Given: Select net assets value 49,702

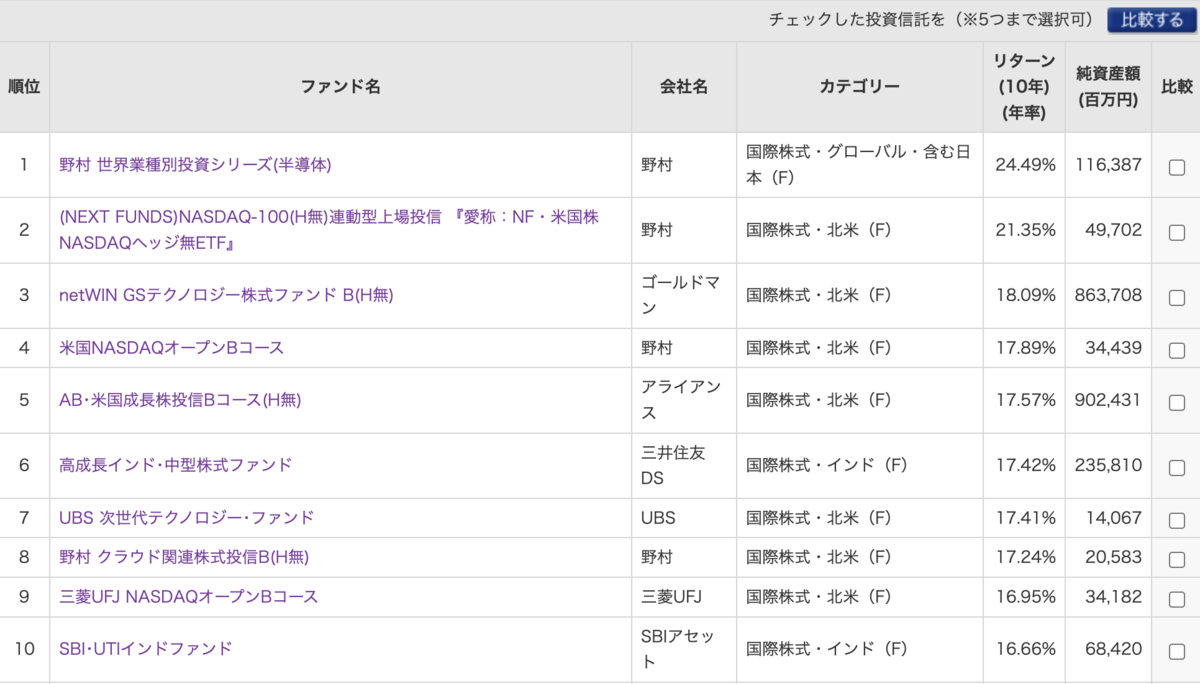Looking at the screenshot, I should 1113,230.
